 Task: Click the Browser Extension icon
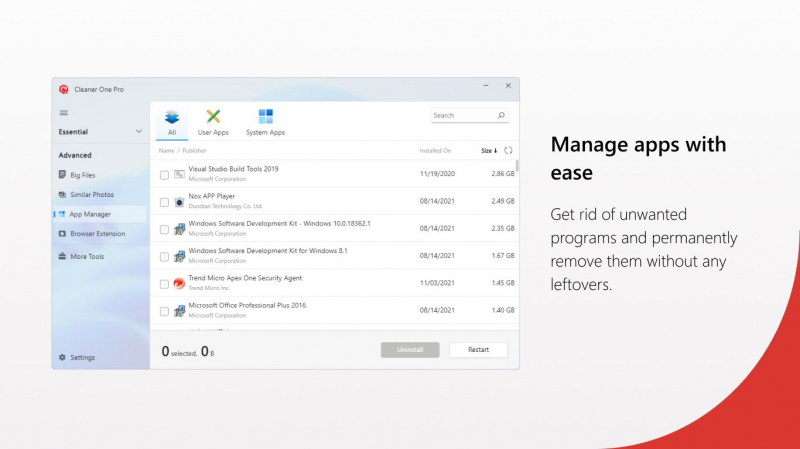click(x=62, y=234)
